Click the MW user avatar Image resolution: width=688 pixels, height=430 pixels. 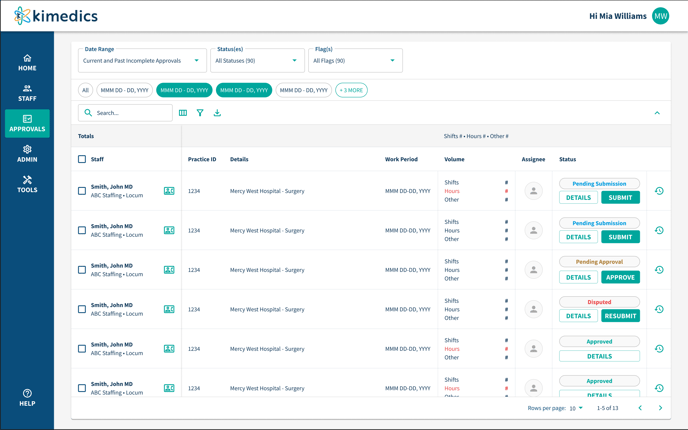660,16
